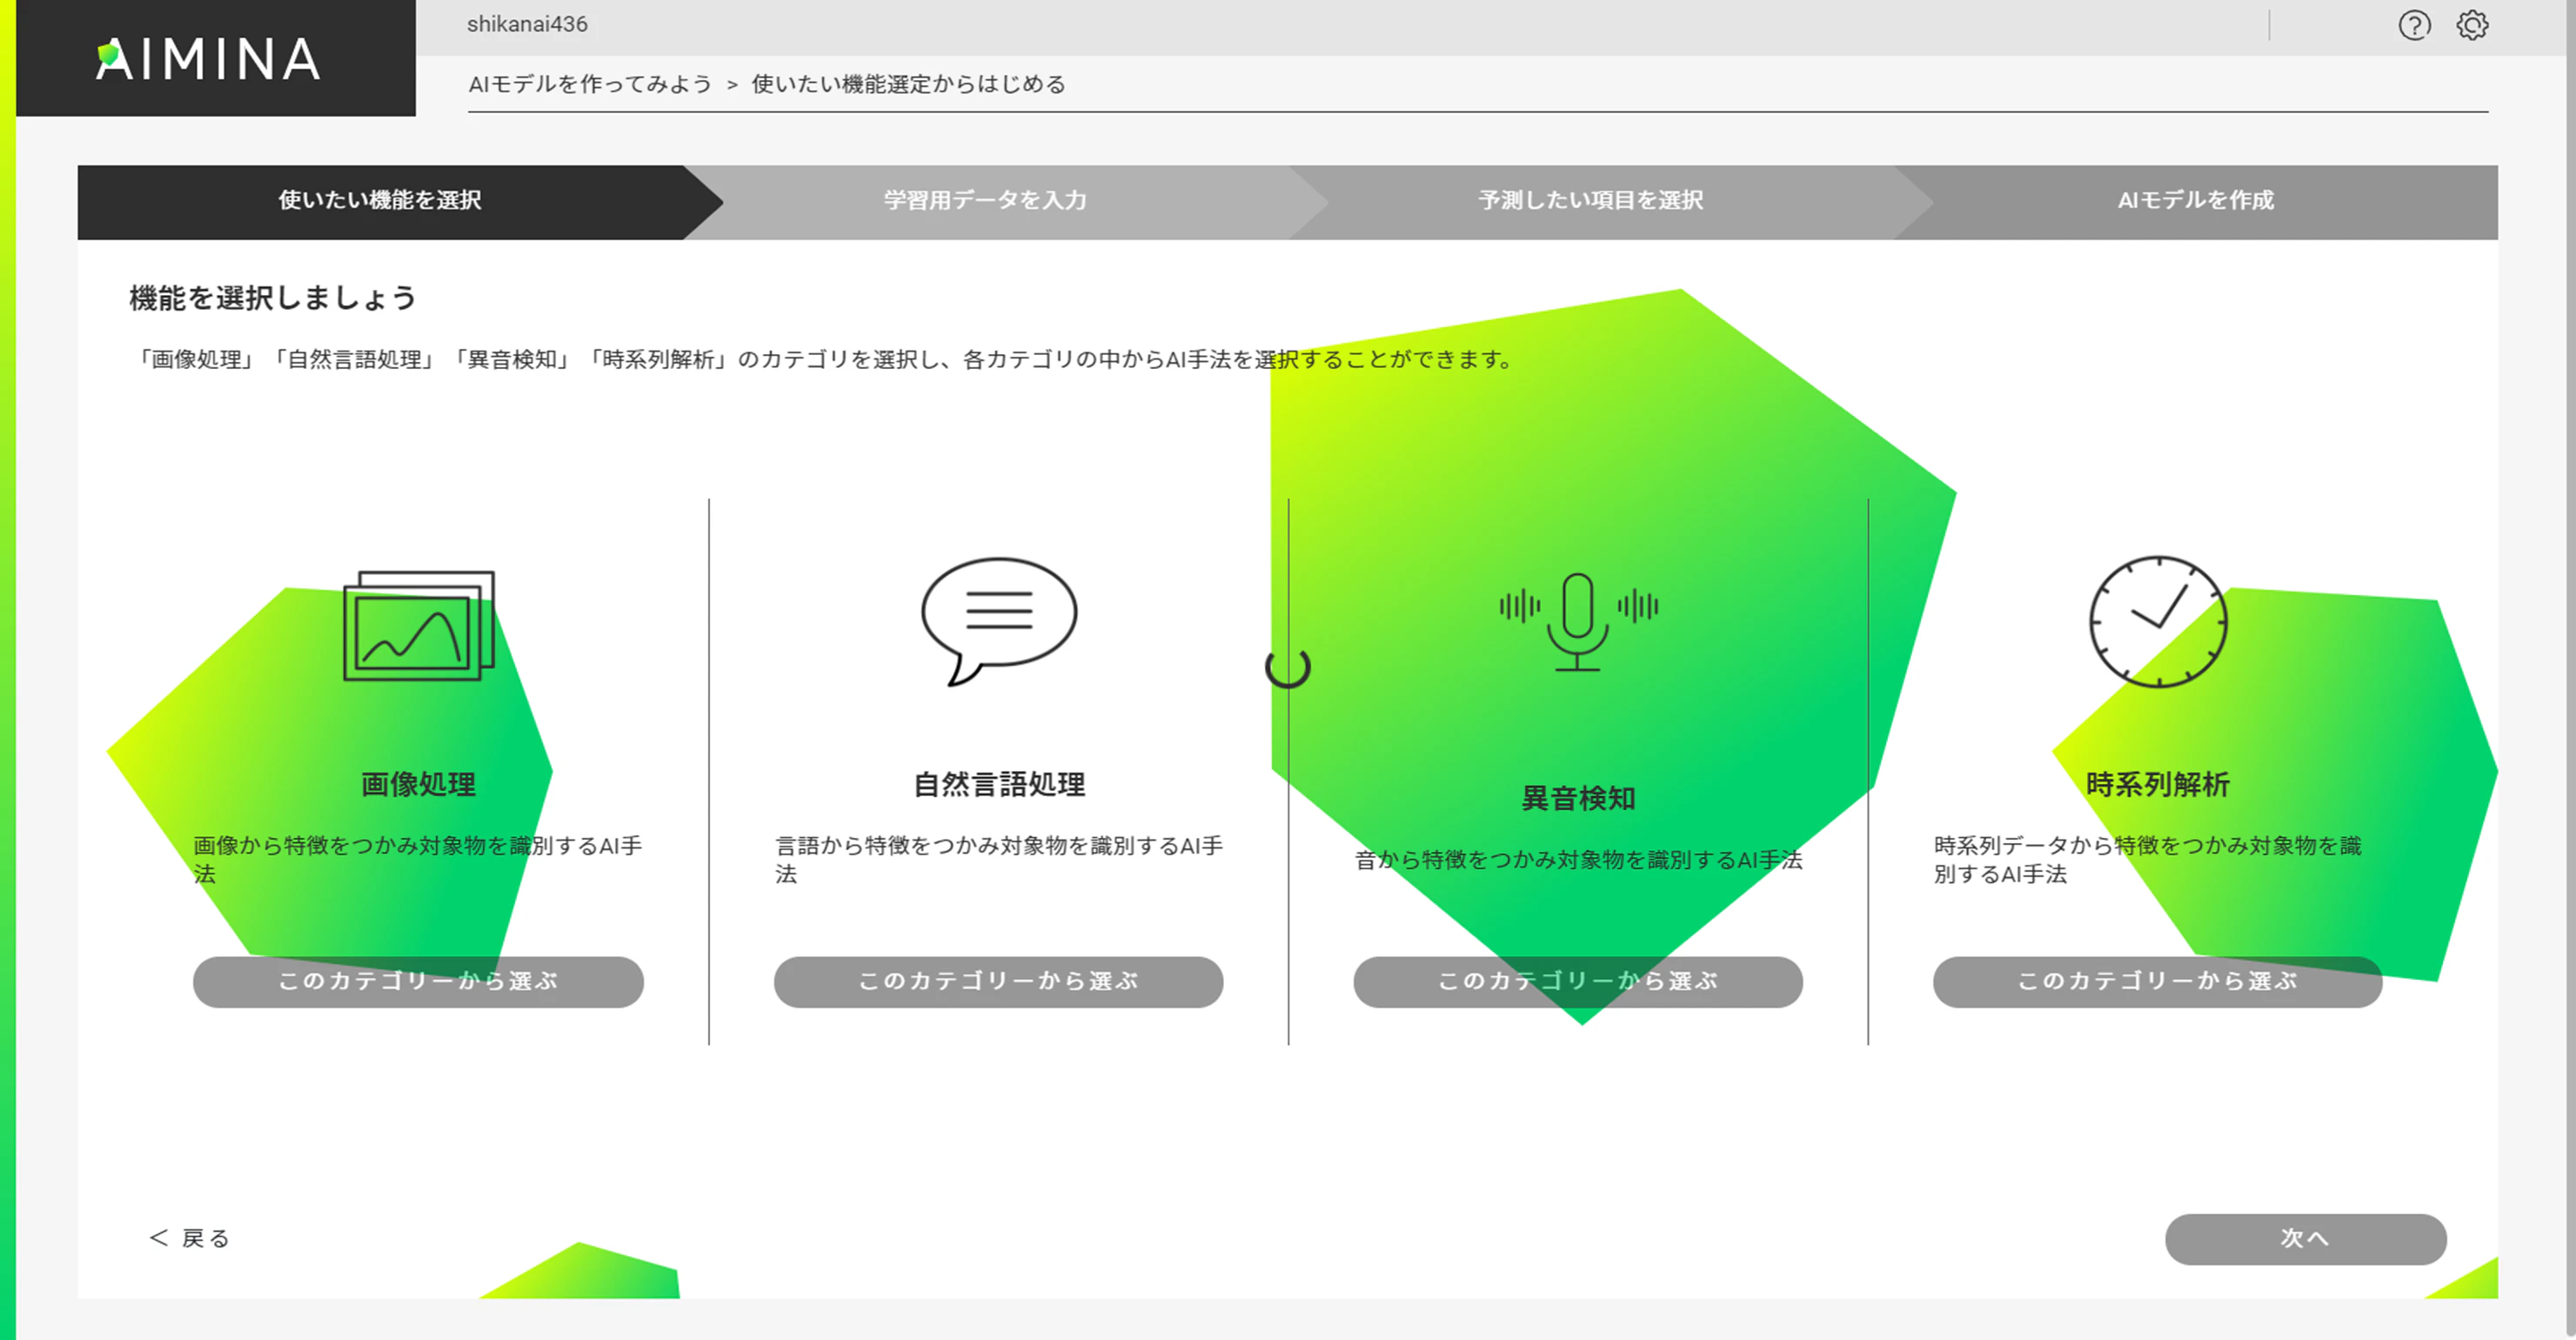The image size is (2576, 1340).
Task: Click the 異音検知 category title
Action: pyautogui.click(x=1578, y=798)
